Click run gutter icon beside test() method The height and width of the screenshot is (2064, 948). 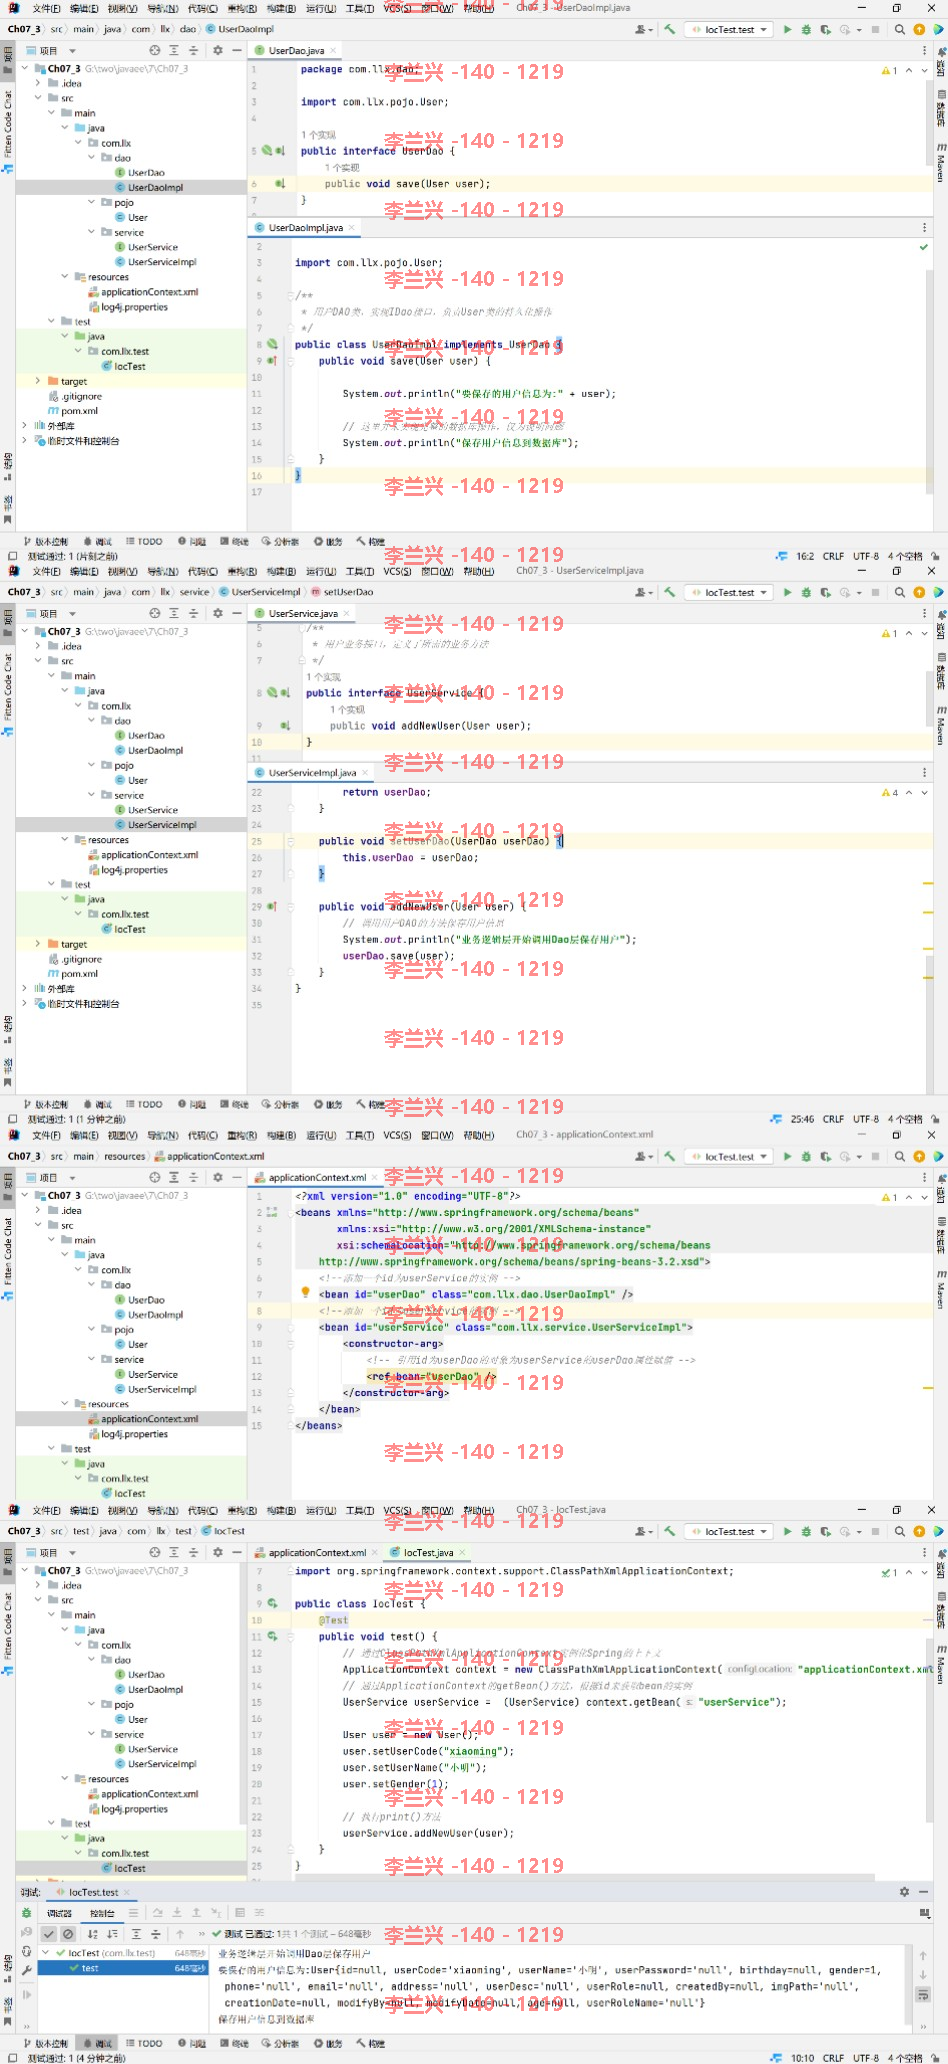(x=272, y=1636)
